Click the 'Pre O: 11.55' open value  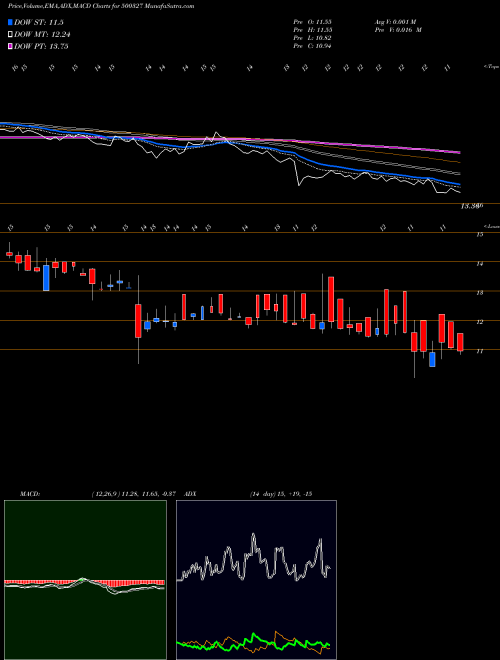click(x=312, y=22)
